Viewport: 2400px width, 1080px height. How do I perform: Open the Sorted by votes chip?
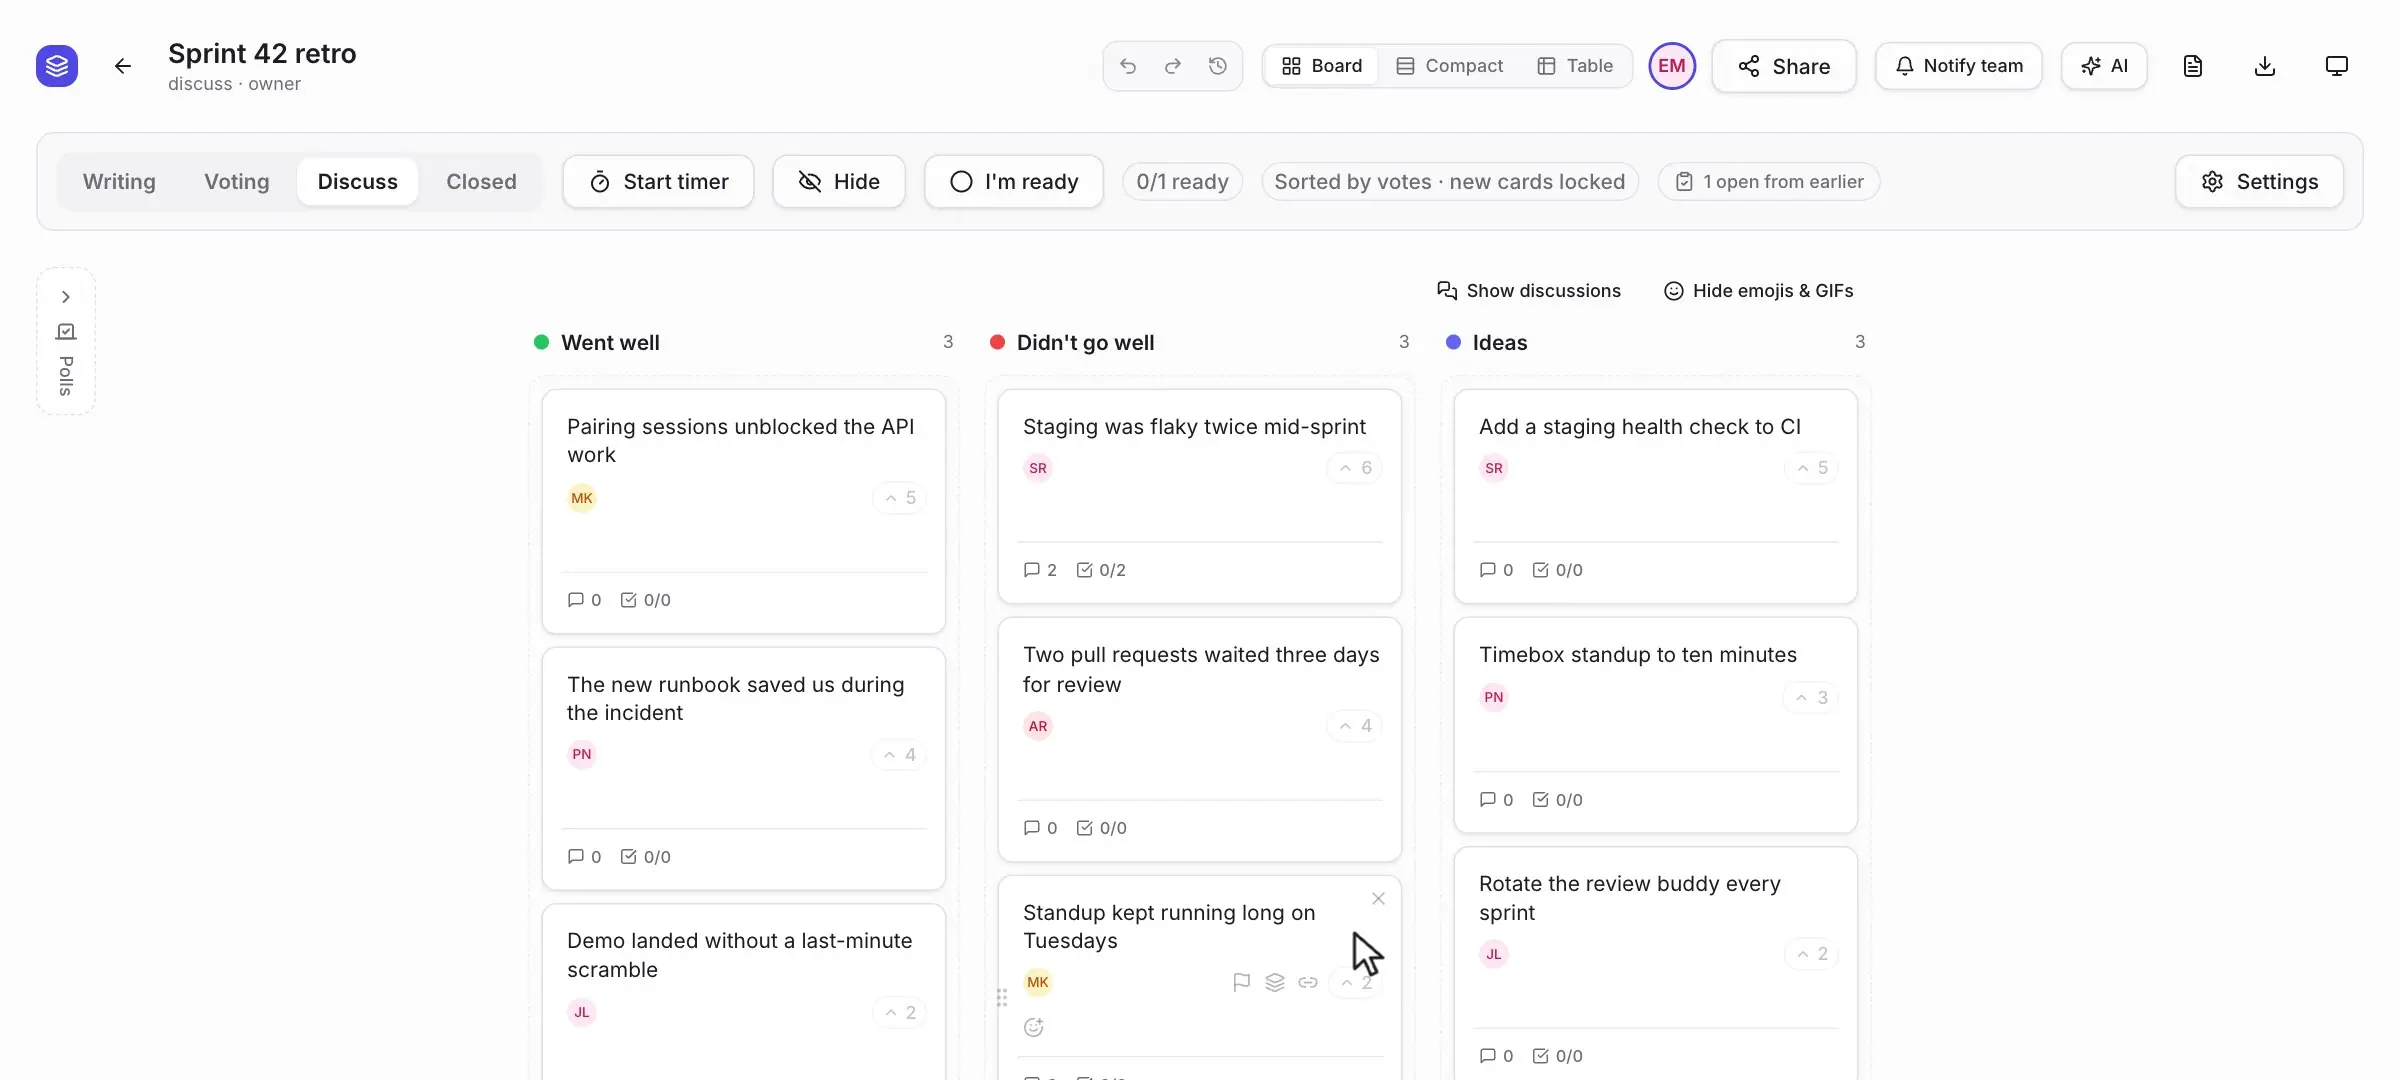click(1450, 182)
